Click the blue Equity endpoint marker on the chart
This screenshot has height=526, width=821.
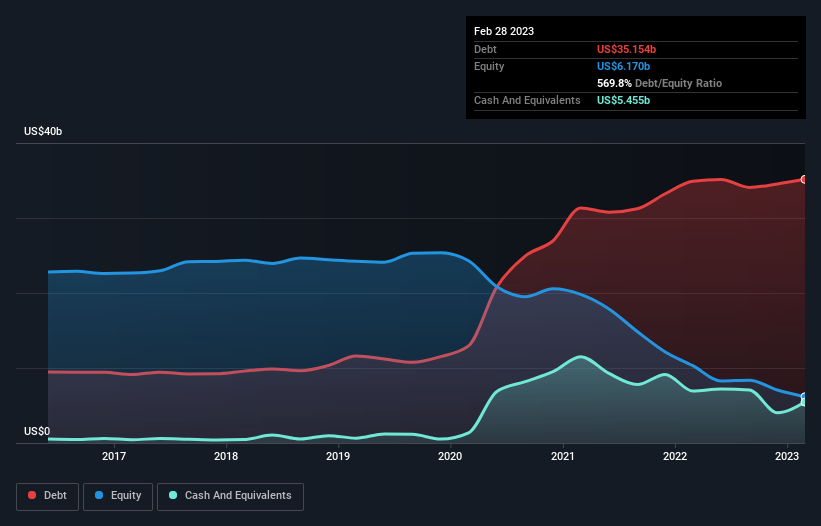(804, 396)
